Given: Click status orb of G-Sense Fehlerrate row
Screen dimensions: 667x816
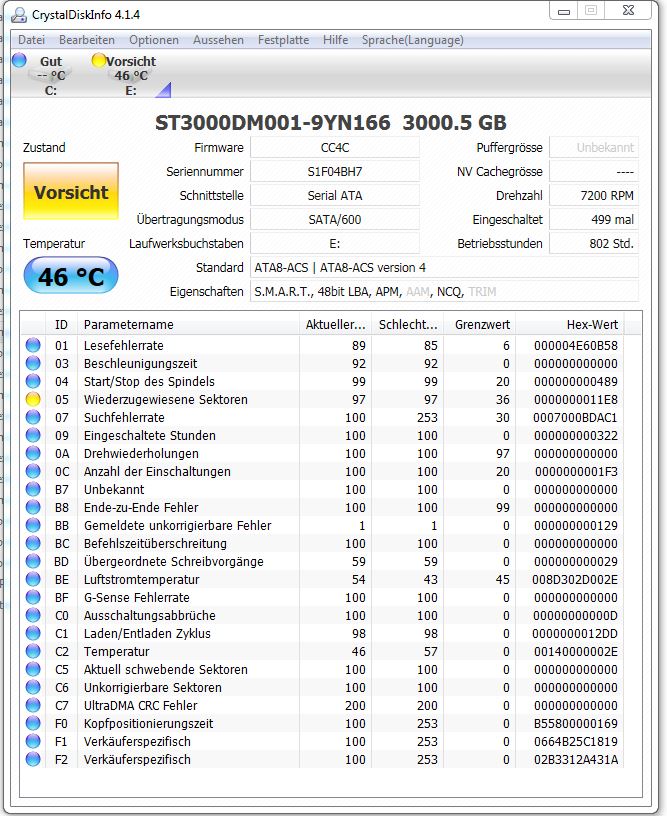Looking at the screenshot, I should click(x=33, y=597).
